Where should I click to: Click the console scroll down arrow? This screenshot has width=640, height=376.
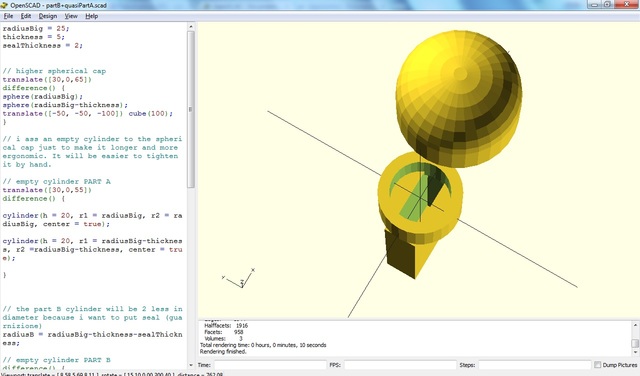coord(635,352)
